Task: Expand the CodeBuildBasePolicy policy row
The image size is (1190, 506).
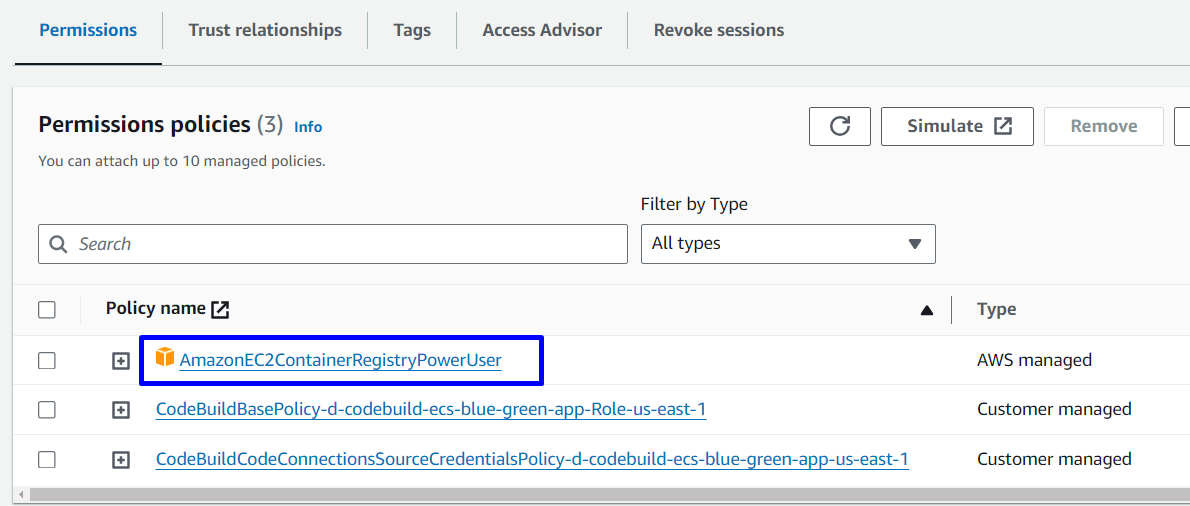Action: tap(121, 410)
